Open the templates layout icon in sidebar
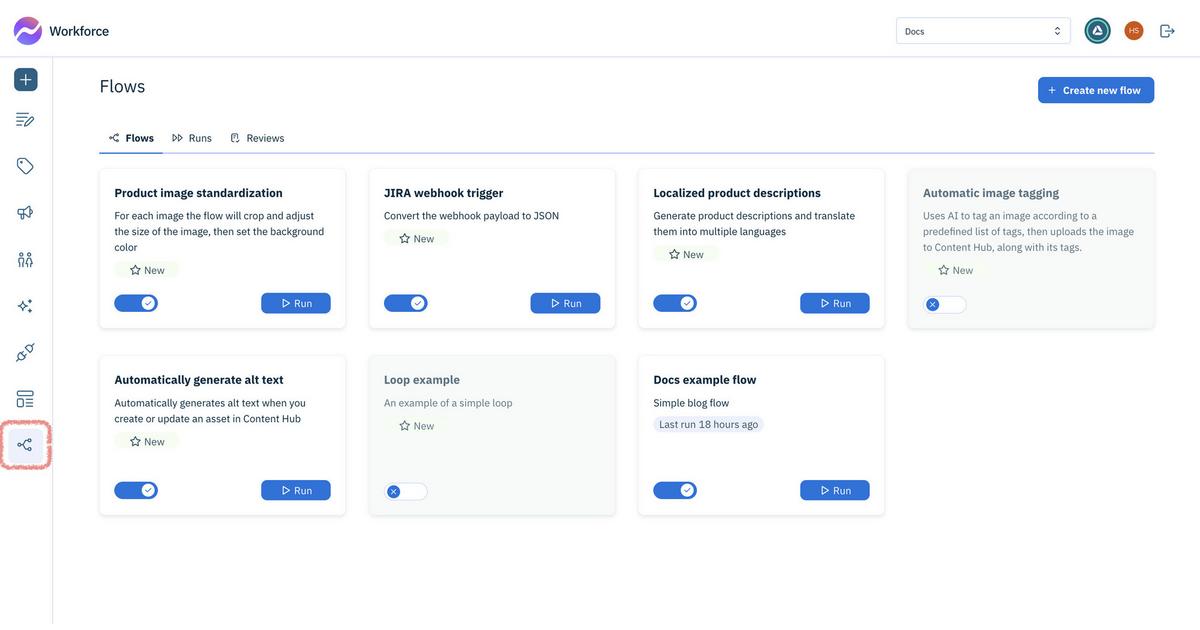The height and width of the screenshot is (630, 1200). pos(26,399)
